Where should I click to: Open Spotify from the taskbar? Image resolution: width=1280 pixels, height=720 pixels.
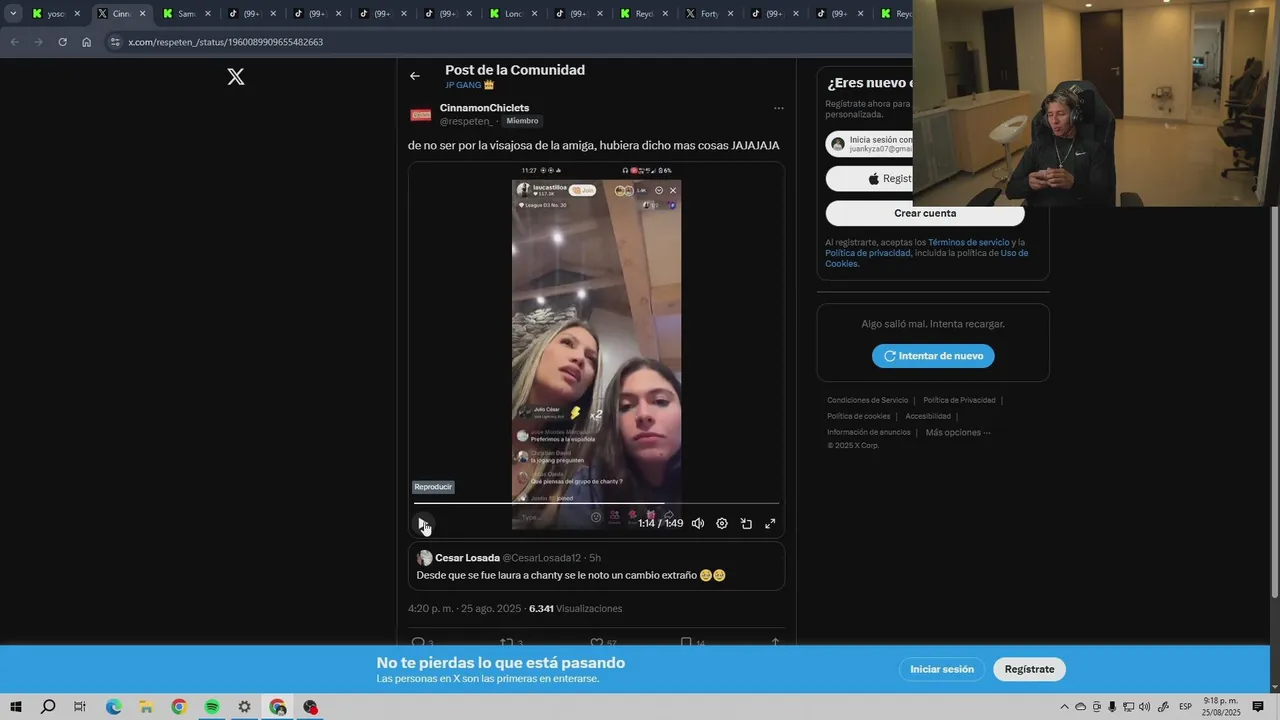point(212,707)
